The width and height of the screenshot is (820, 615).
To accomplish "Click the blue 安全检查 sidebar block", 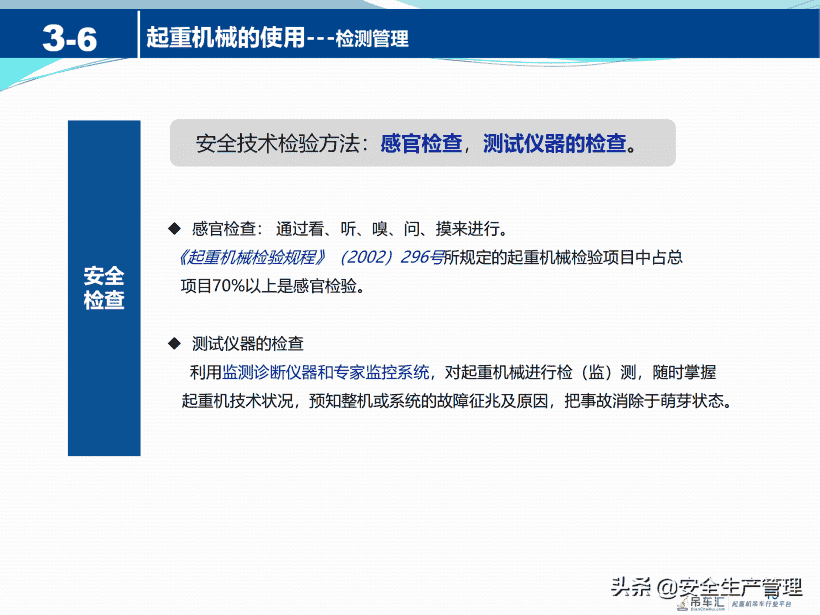I will pos(104,288).
